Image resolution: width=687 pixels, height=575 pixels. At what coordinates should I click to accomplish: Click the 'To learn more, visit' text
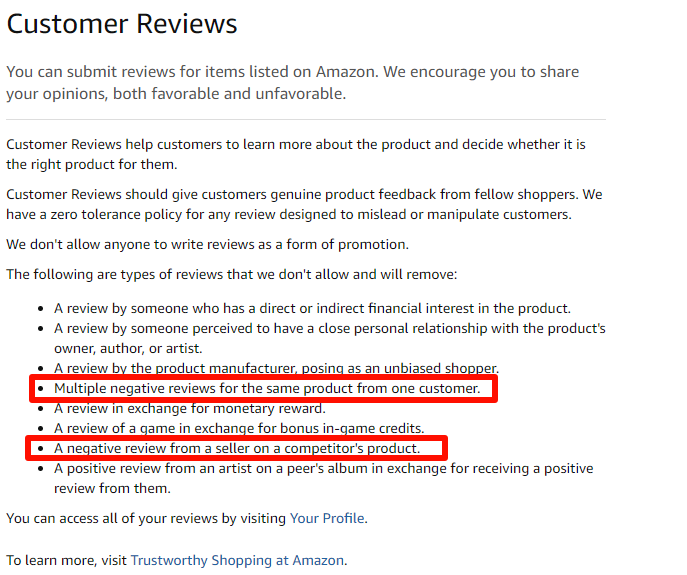(67, 560)
